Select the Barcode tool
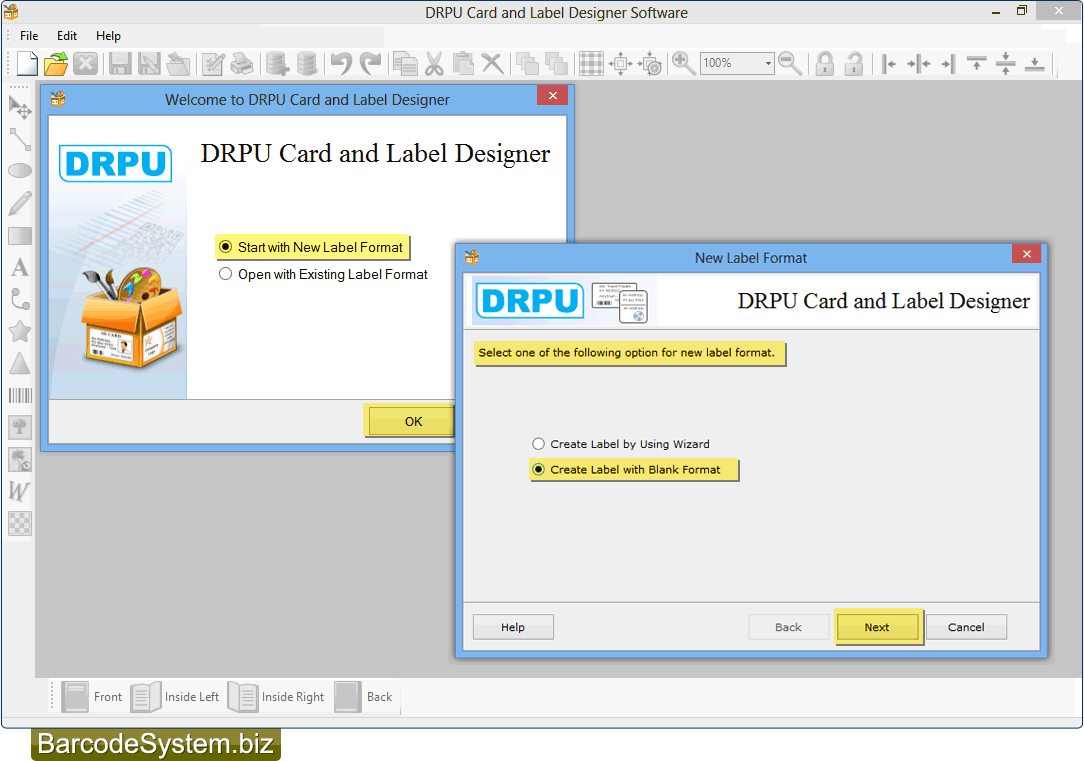 click(x=19, y=395)
